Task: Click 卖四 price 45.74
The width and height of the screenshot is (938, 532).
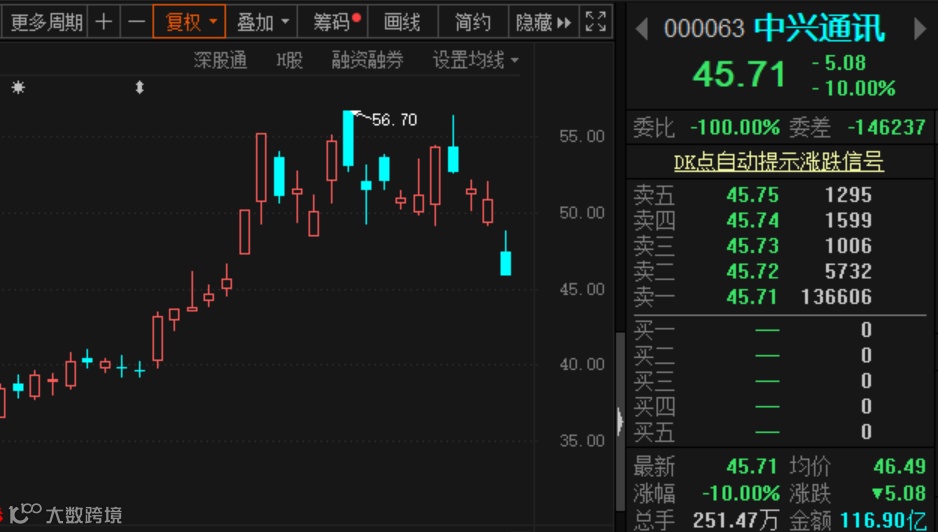Action: 753,221
